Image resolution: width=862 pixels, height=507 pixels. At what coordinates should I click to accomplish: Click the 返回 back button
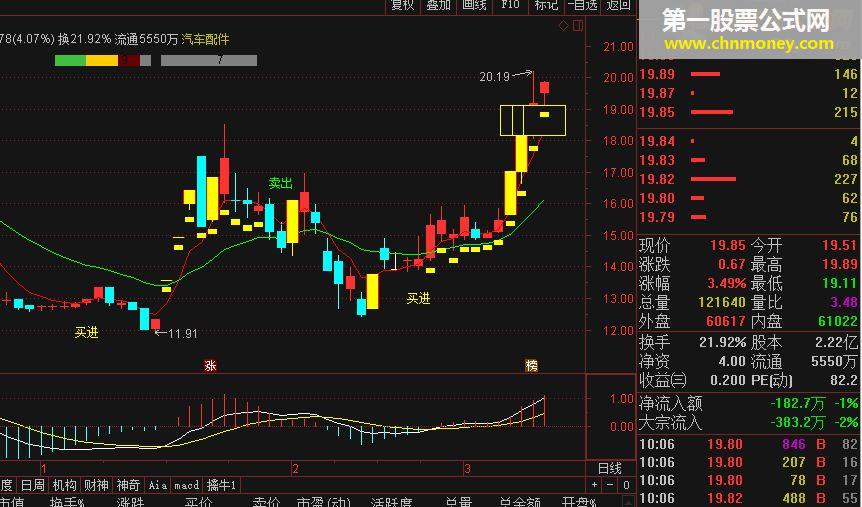point(618,5)
